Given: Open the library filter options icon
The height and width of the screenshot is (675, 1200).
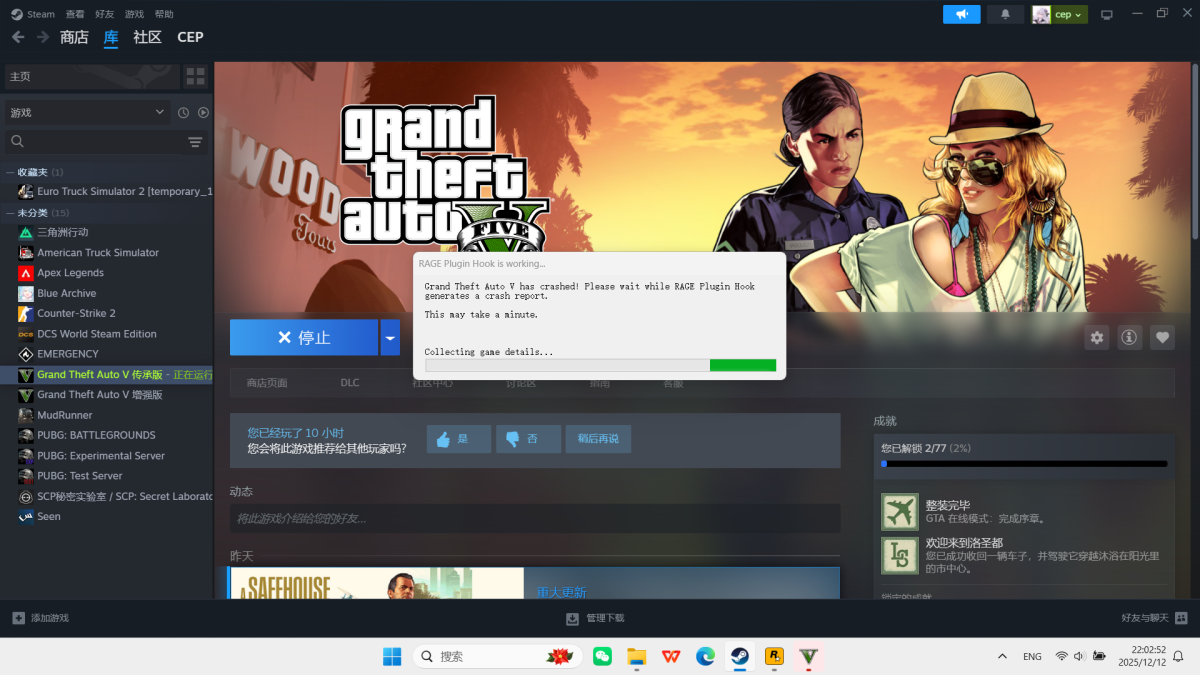Looking at the screenshot, I should click(x=195, y=142).
